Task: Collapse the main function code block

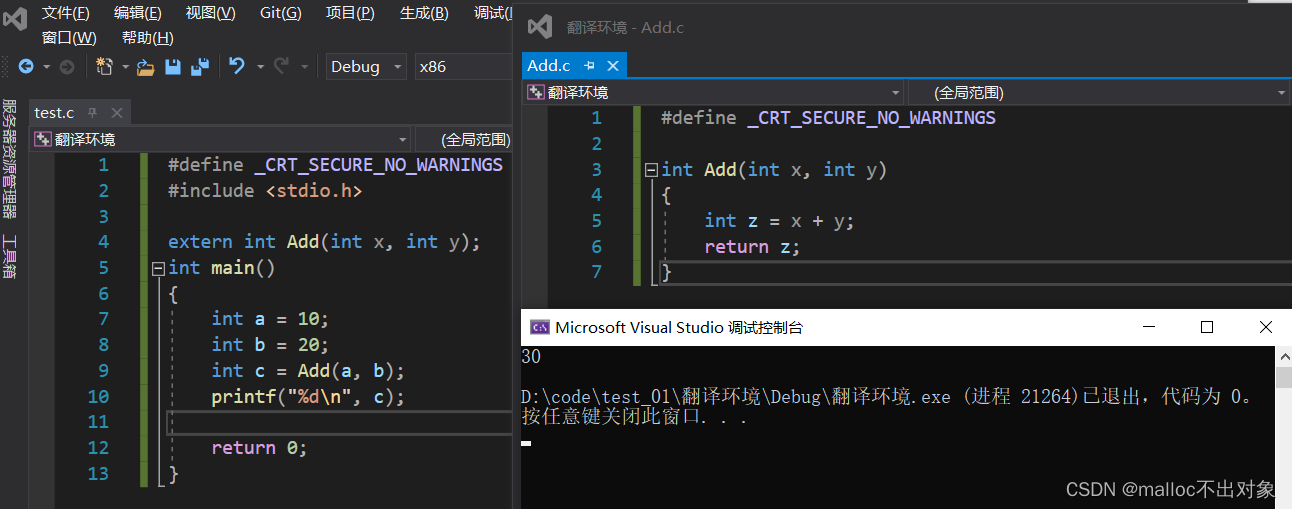Action: click(x=157, y=268)
